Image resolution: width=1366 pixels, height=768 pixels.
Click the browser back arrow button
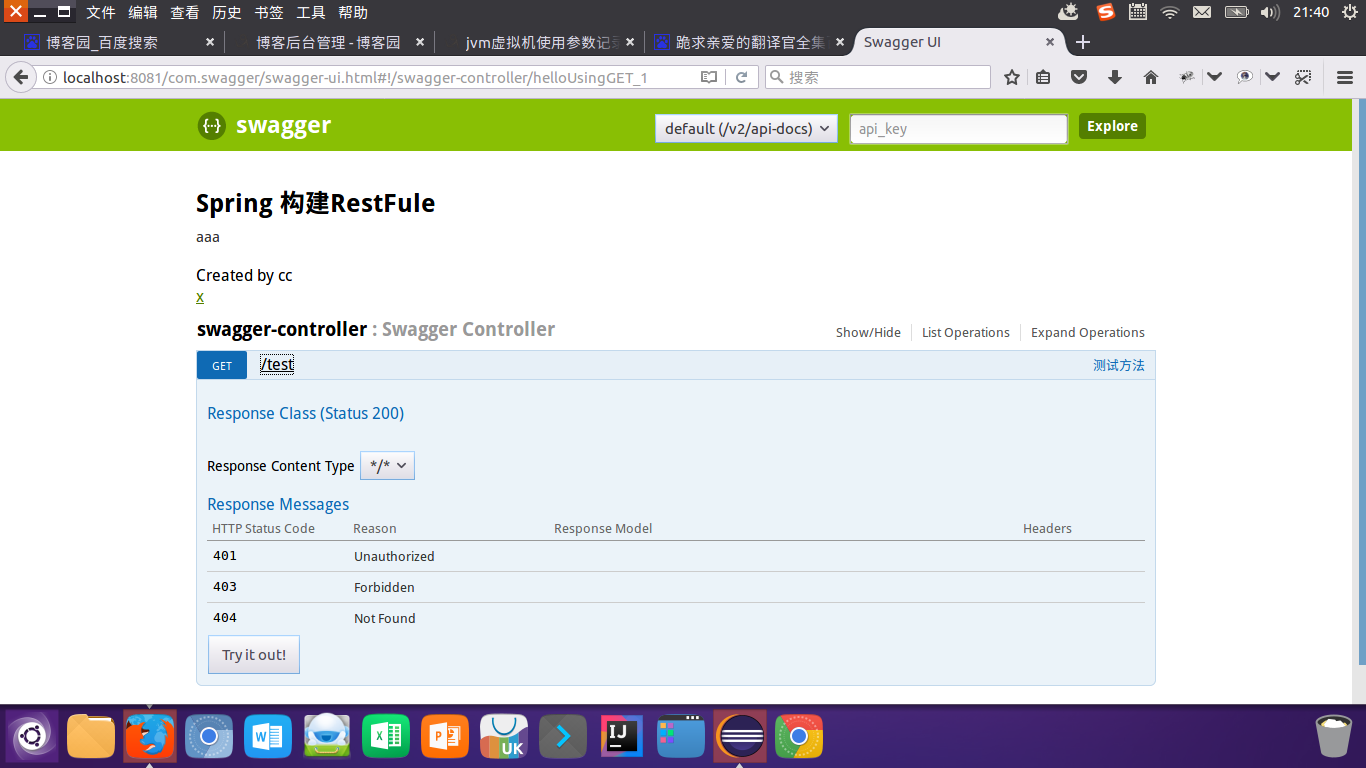coord(19,77)
